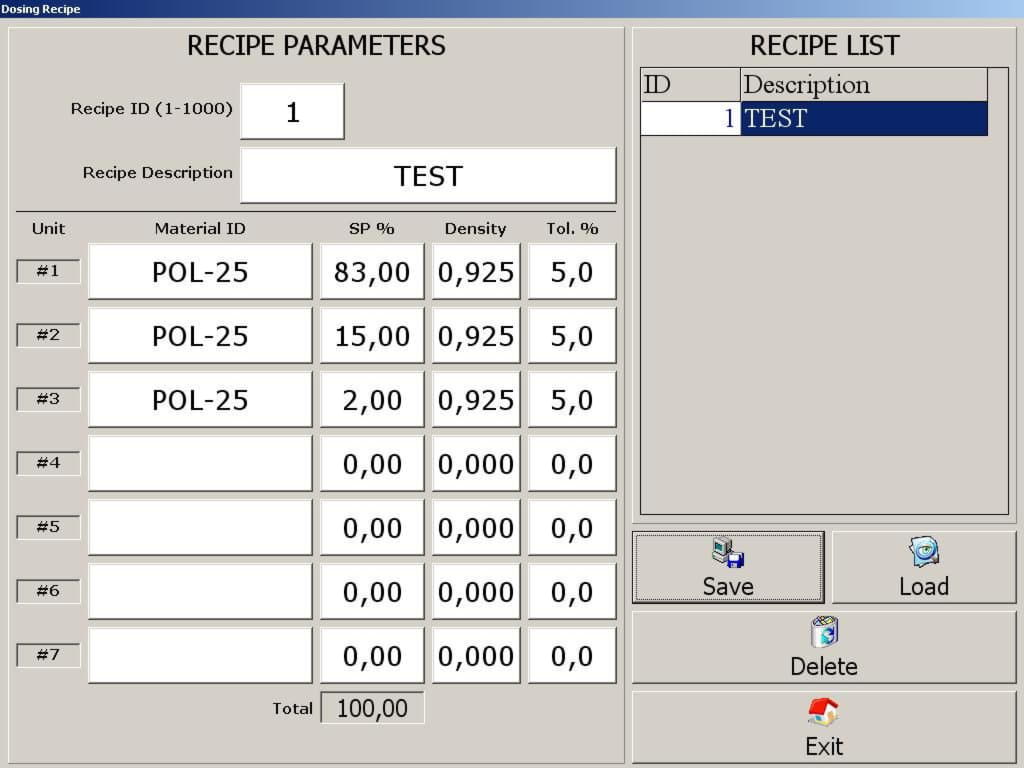Edit unit #3 SP % value 2,00

[x=372, y=400]
